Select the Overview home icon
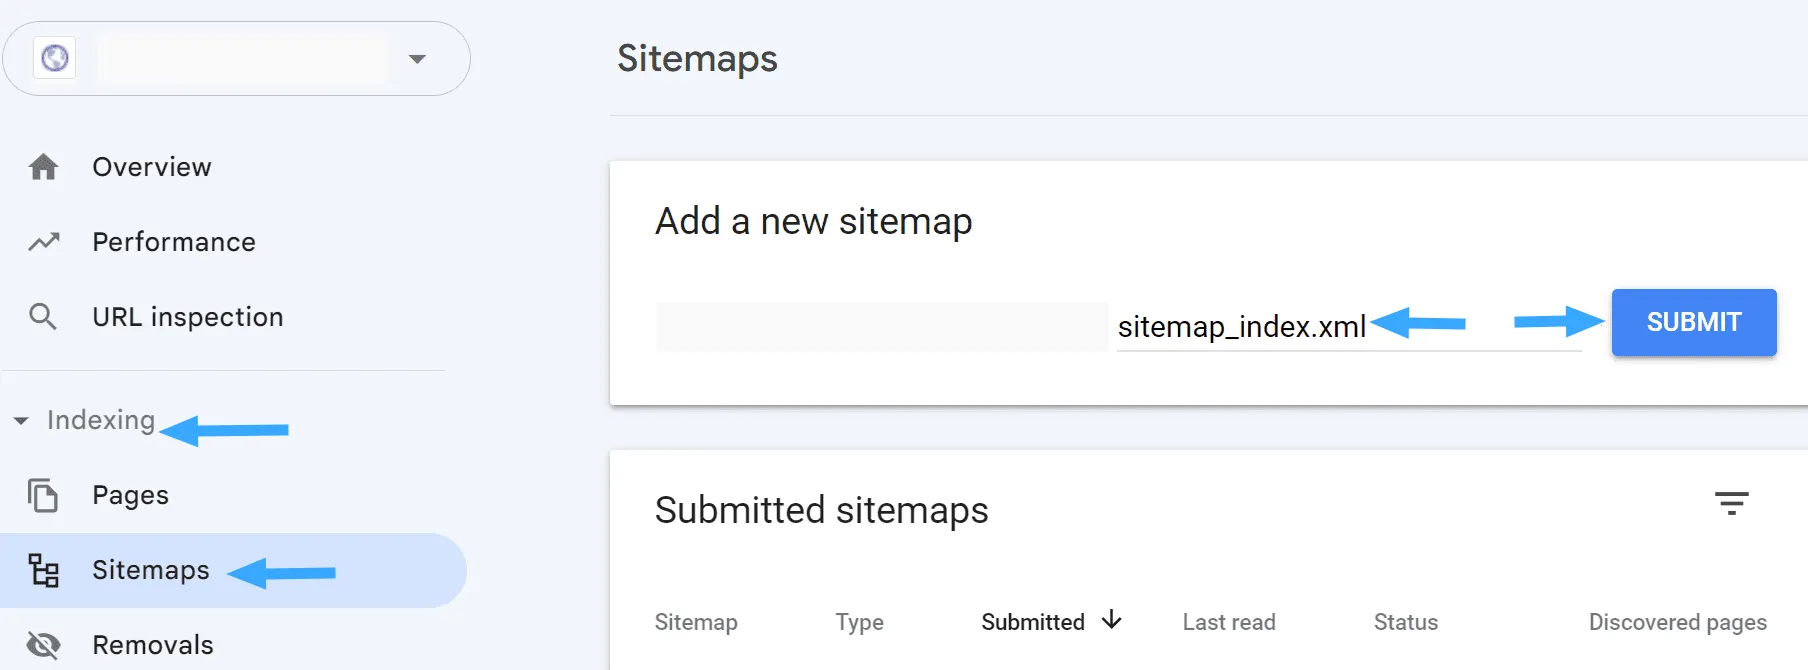The width and height of the screenshot is (1808, 670). point(44,167)
